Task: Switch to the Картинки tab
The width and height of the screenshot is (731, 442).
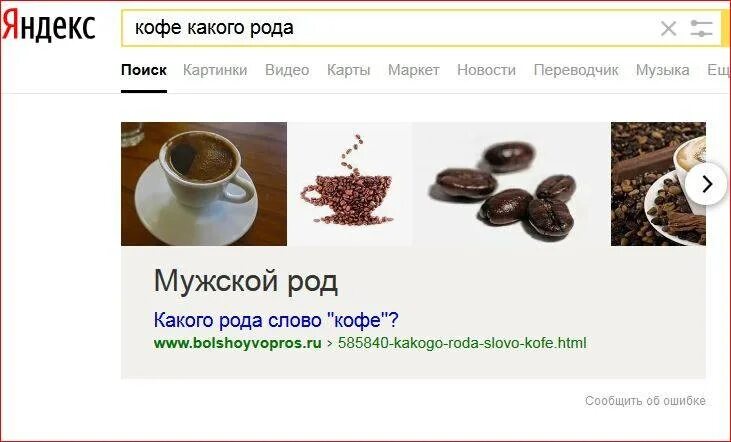Action: (215, 70)
